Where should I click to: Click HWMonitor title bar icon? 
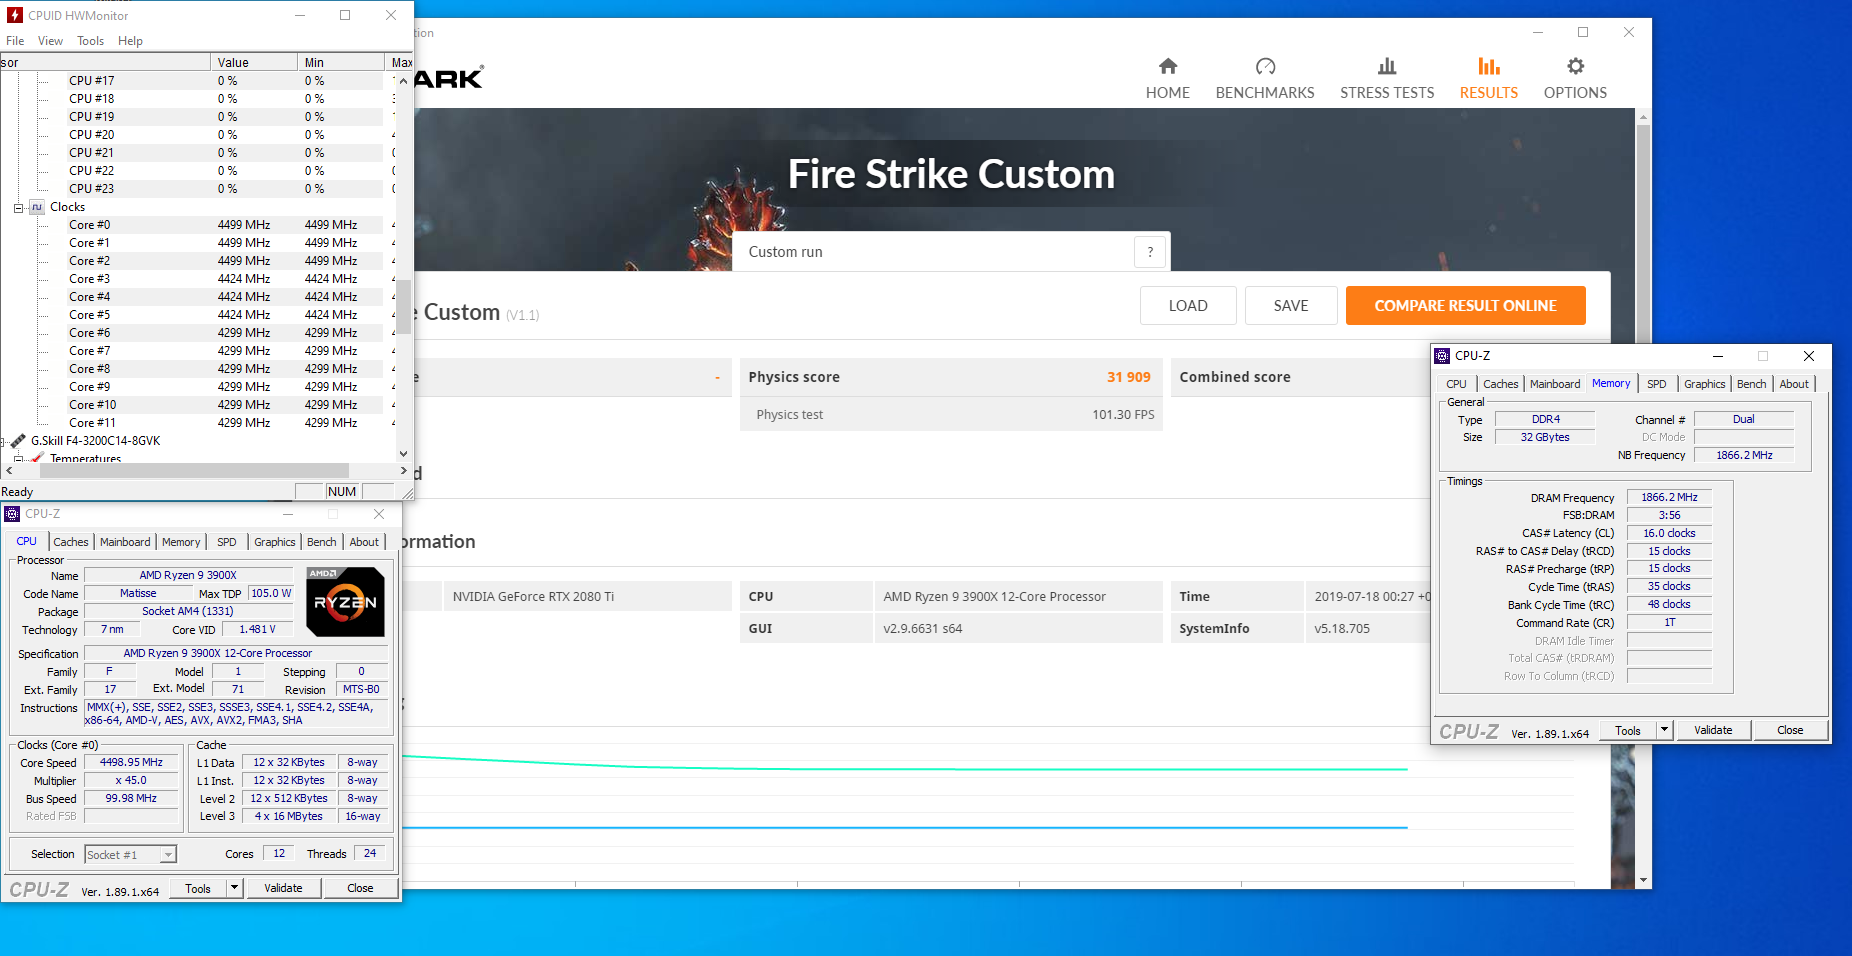[15, 15]
